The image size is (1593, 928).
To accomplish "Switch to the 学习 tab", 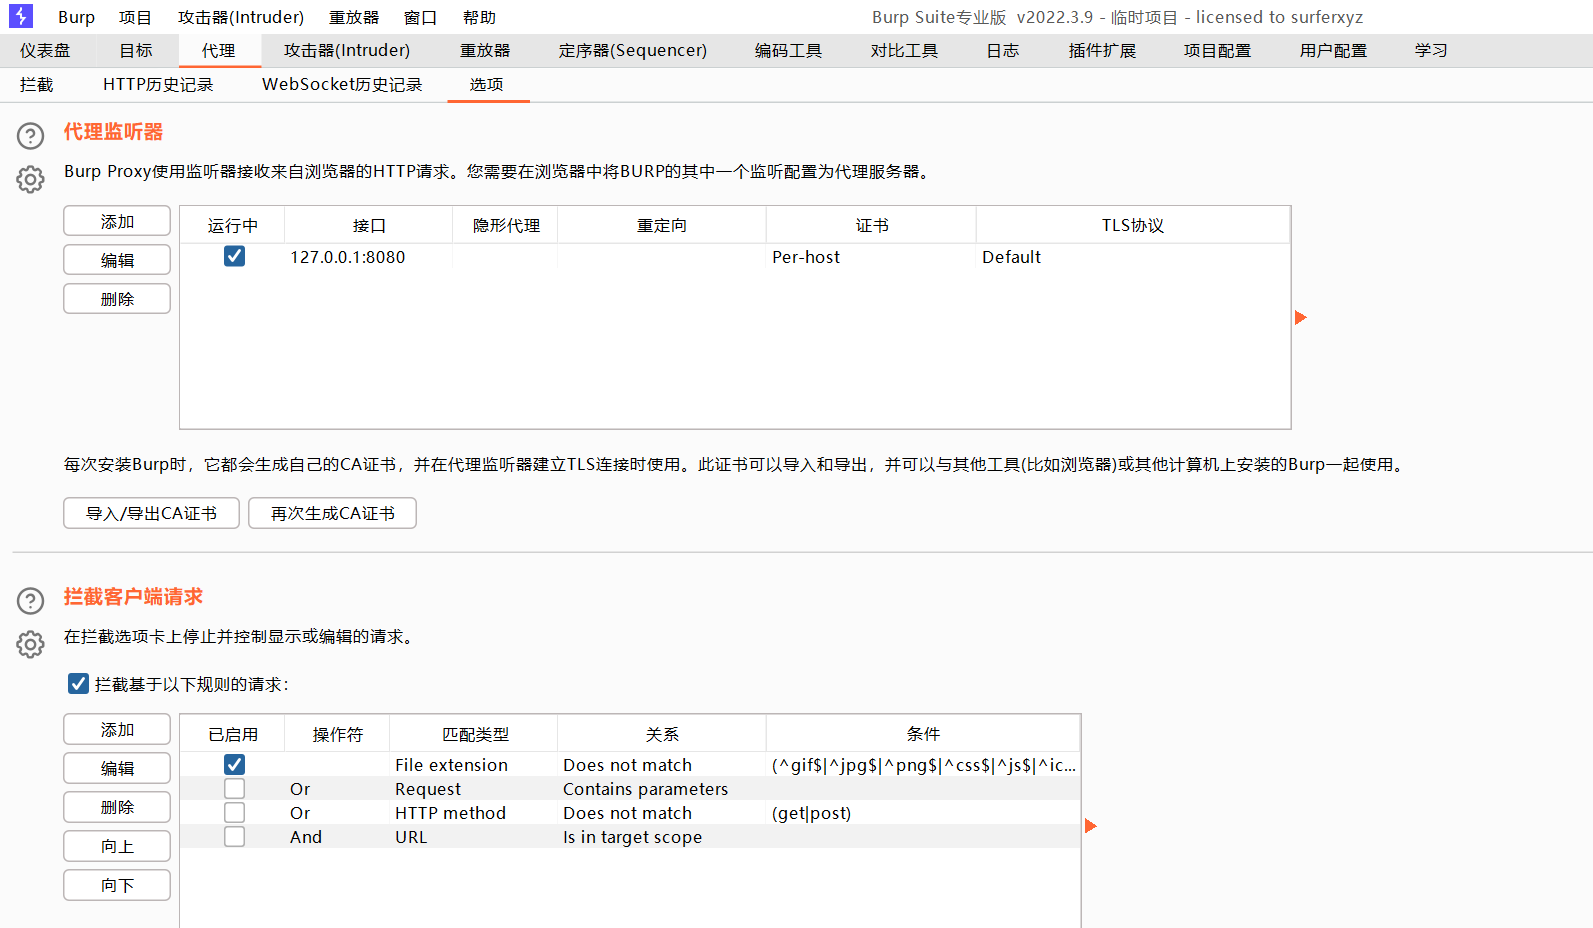I will pyautogui.click(x=1431, y=50).
